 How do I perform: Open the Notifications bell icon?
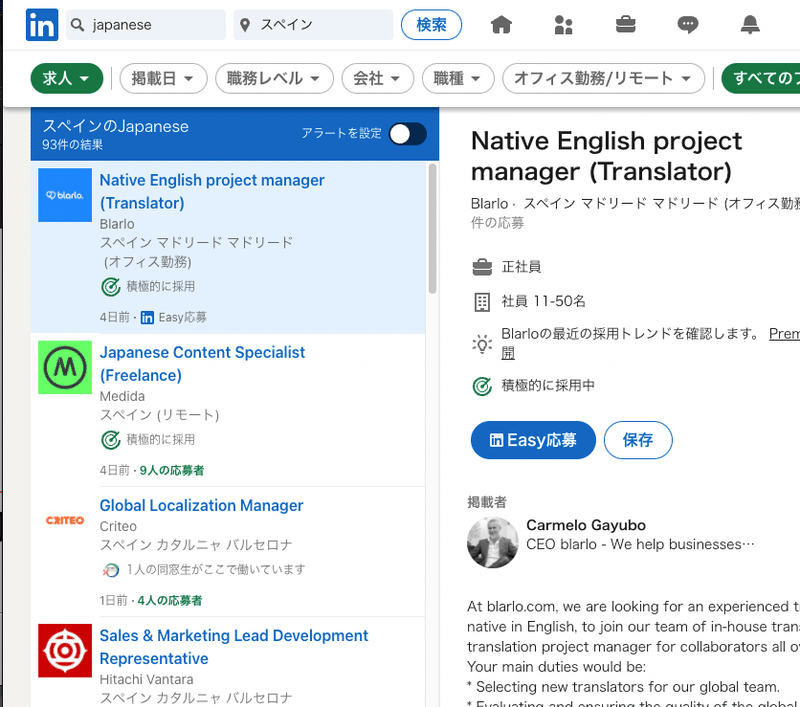pos(750,24)
